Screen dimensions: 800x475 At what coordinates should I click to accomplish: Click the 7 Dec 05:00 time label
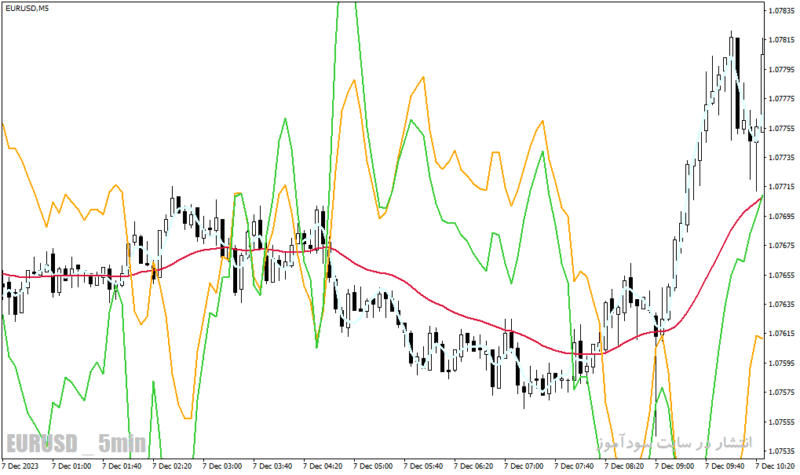click(x=373, y=466)
